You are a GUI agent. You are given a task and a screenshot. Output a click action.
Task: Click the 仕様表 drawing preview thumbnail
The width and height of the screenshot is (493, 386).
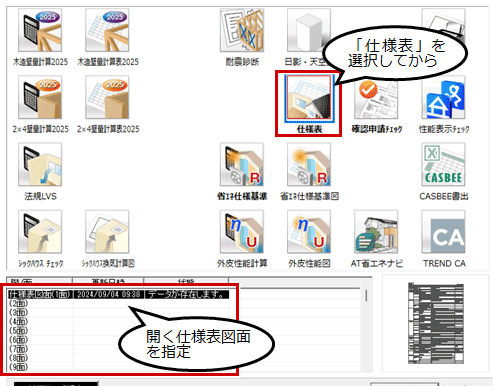(436, 323)
